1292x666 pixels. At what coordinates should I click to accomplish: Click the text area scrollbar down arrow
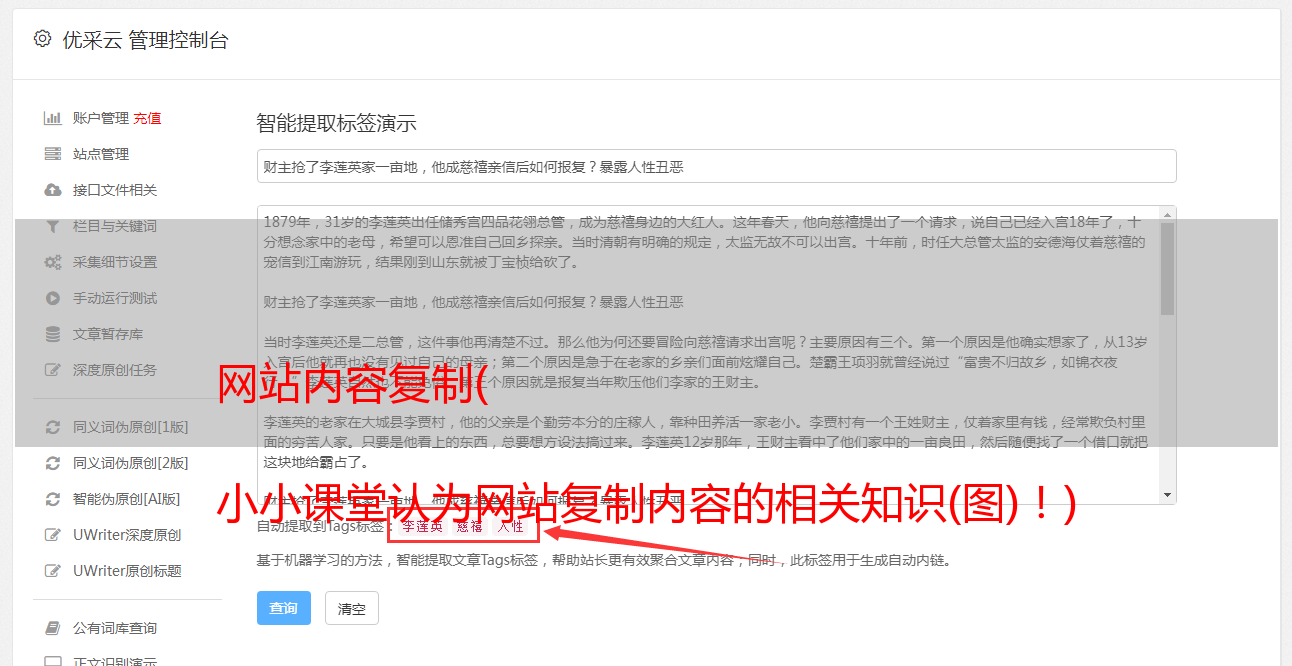click(1167, 495)
